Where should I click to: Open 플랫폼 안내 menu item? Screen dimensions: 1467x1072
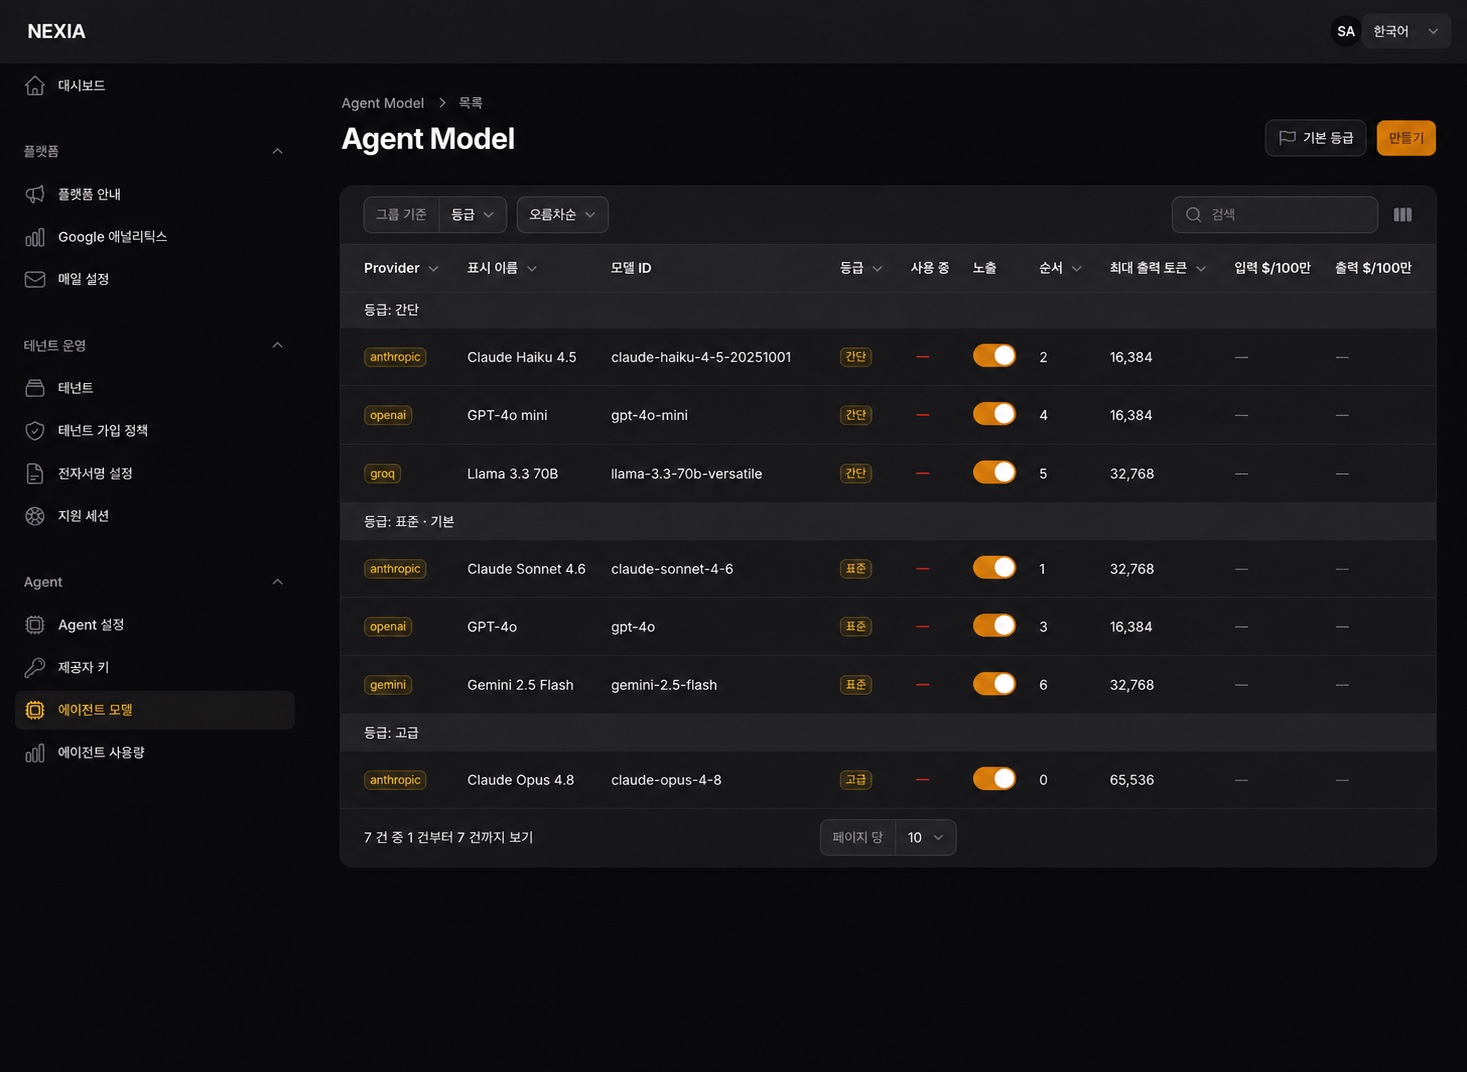155,194
